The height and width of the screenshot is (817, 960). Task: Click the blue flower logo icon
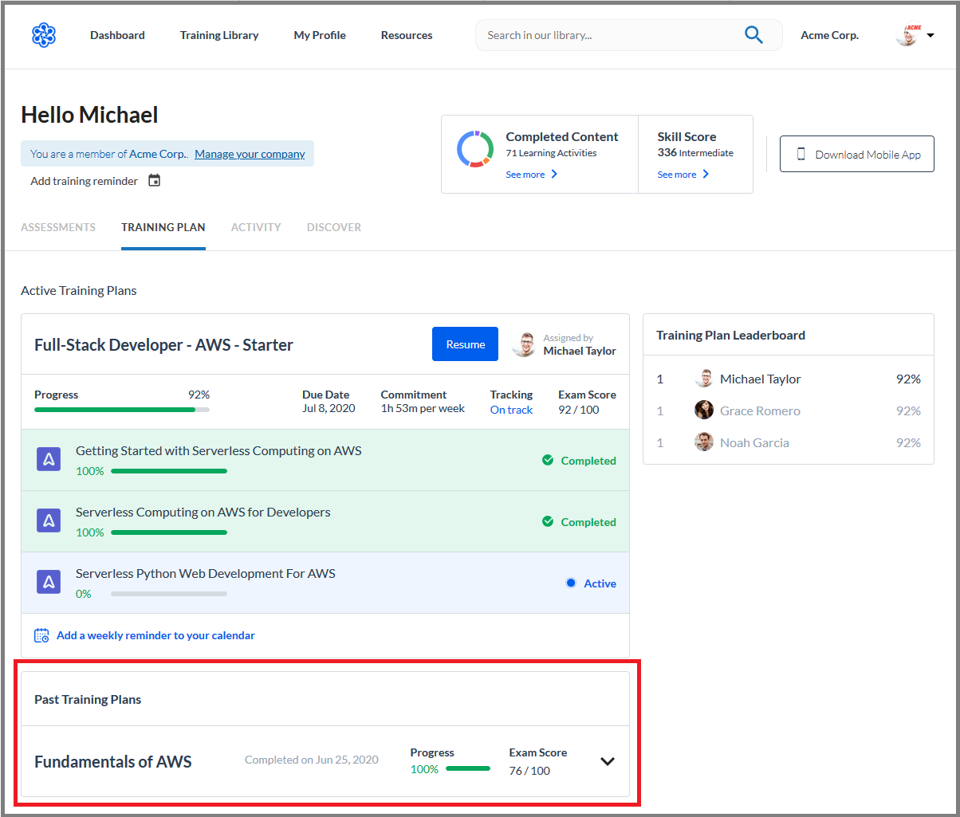pyautogui.click(x=43, y=35)
